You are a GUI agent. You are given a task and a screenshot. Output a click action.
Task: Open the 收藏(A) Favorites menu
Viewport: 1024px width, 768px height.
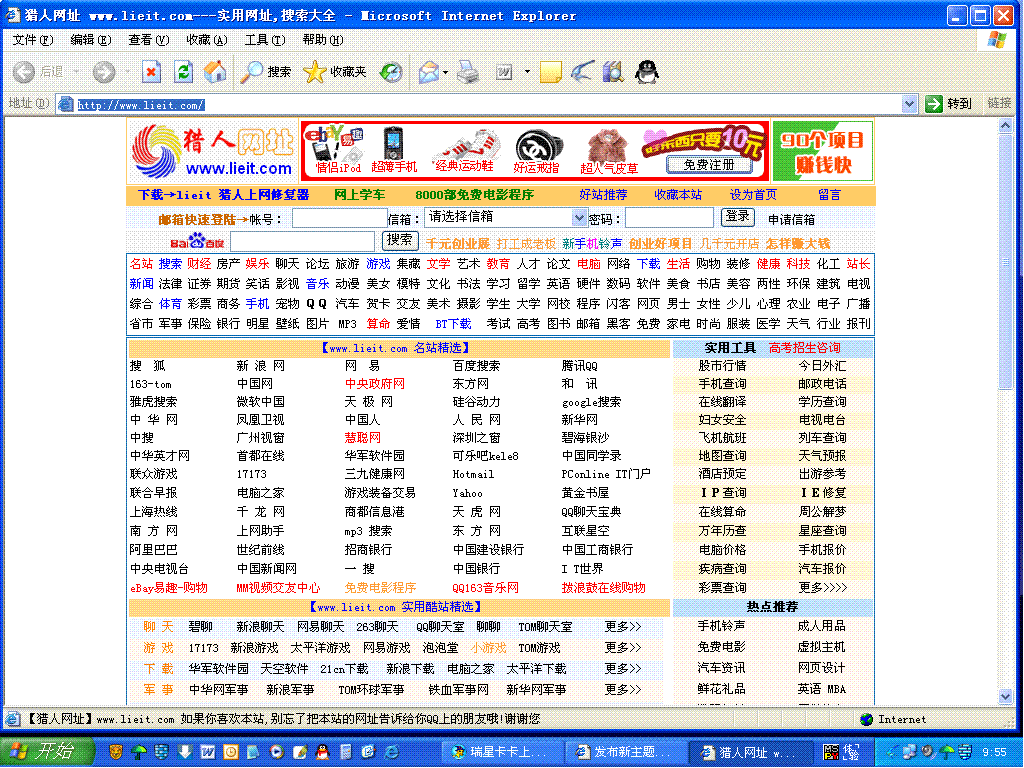pyautogui.click(x=206, y=40)
